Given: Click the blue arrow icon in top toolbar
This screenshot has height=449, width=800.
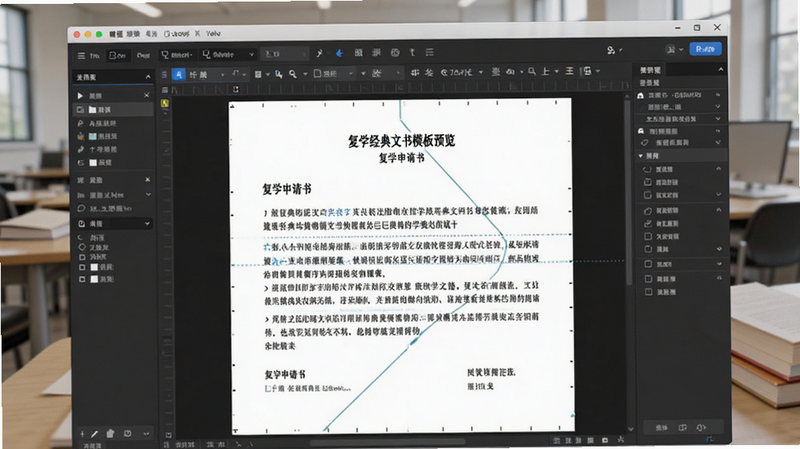Looking at the screenshot, I should [339, 53].
